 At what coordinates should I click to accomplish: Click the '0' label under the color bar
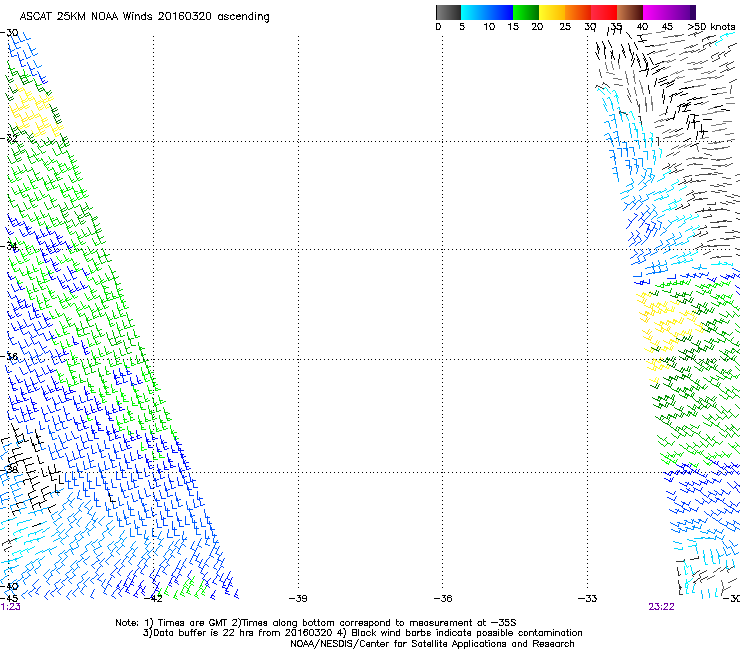point(438,27)
